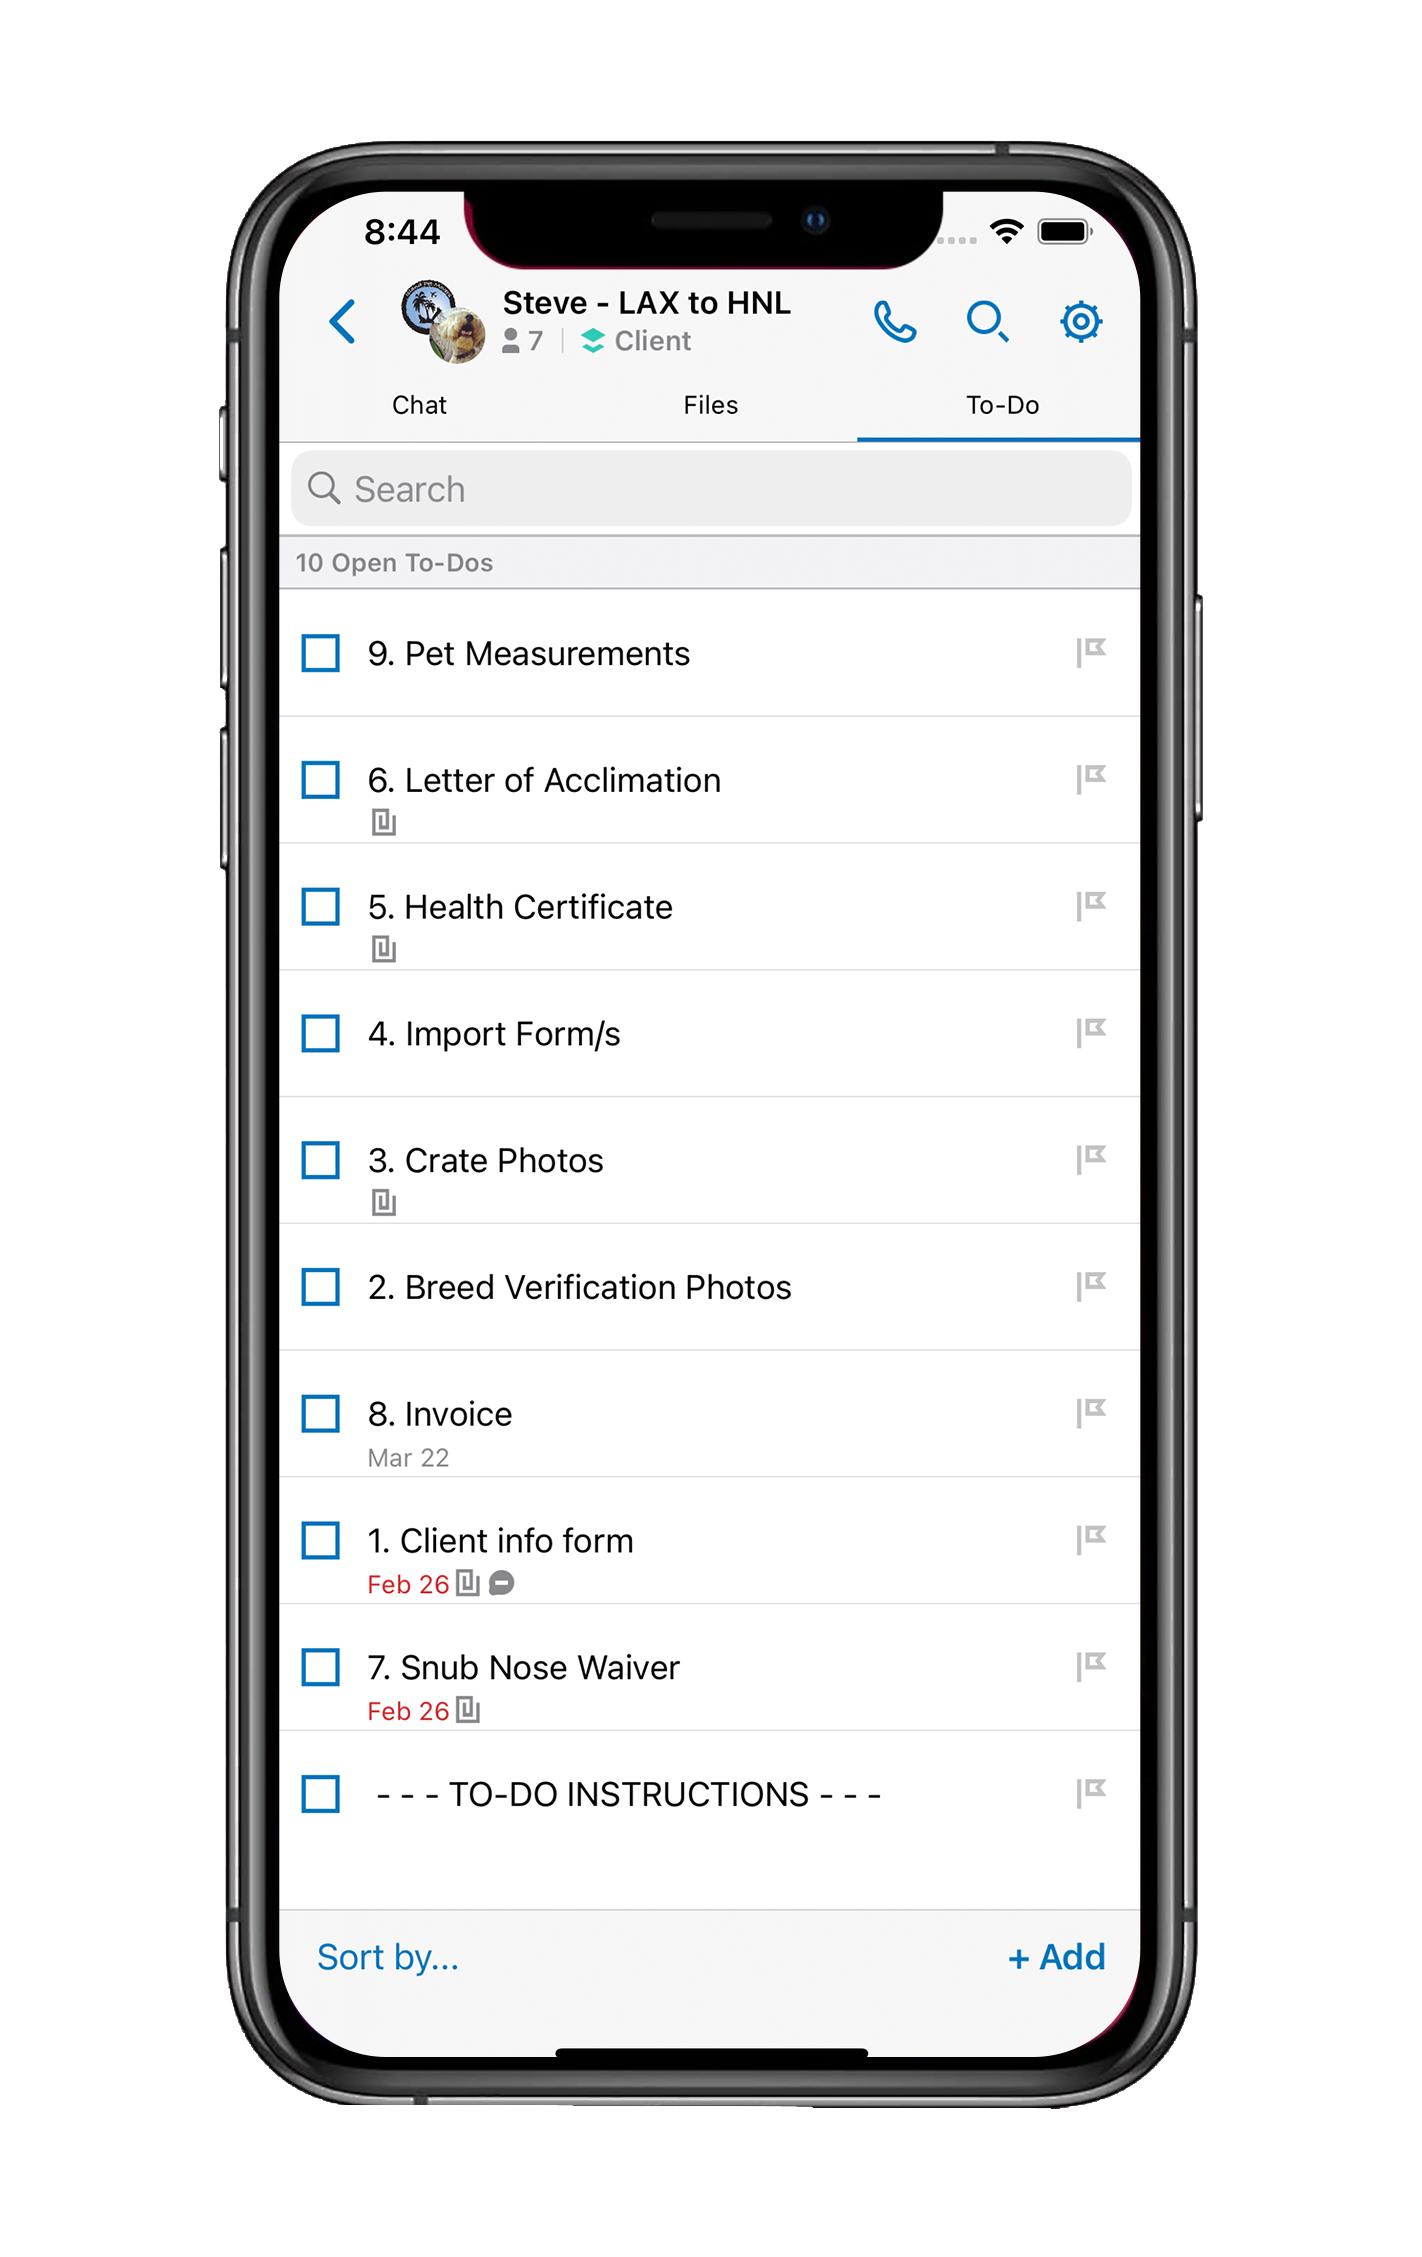Tick the Snub Nose Waiver checkbox
Screen dimensions: 1422x2257
pos(321,1667)
